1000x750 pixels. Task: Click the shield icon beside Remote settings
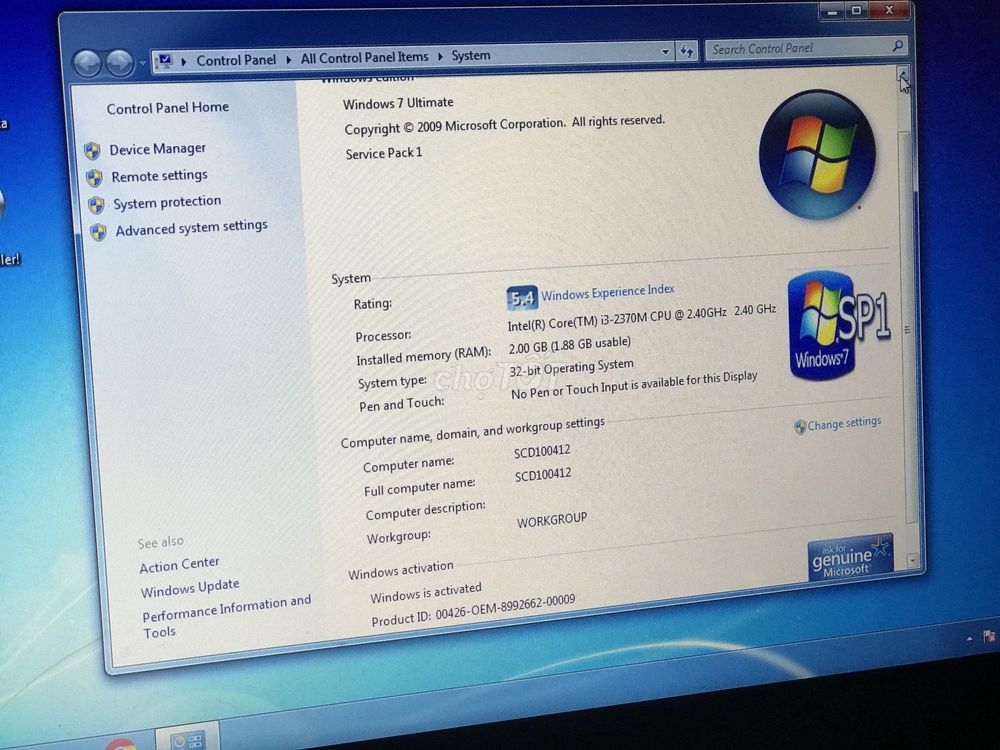(94, 178)
